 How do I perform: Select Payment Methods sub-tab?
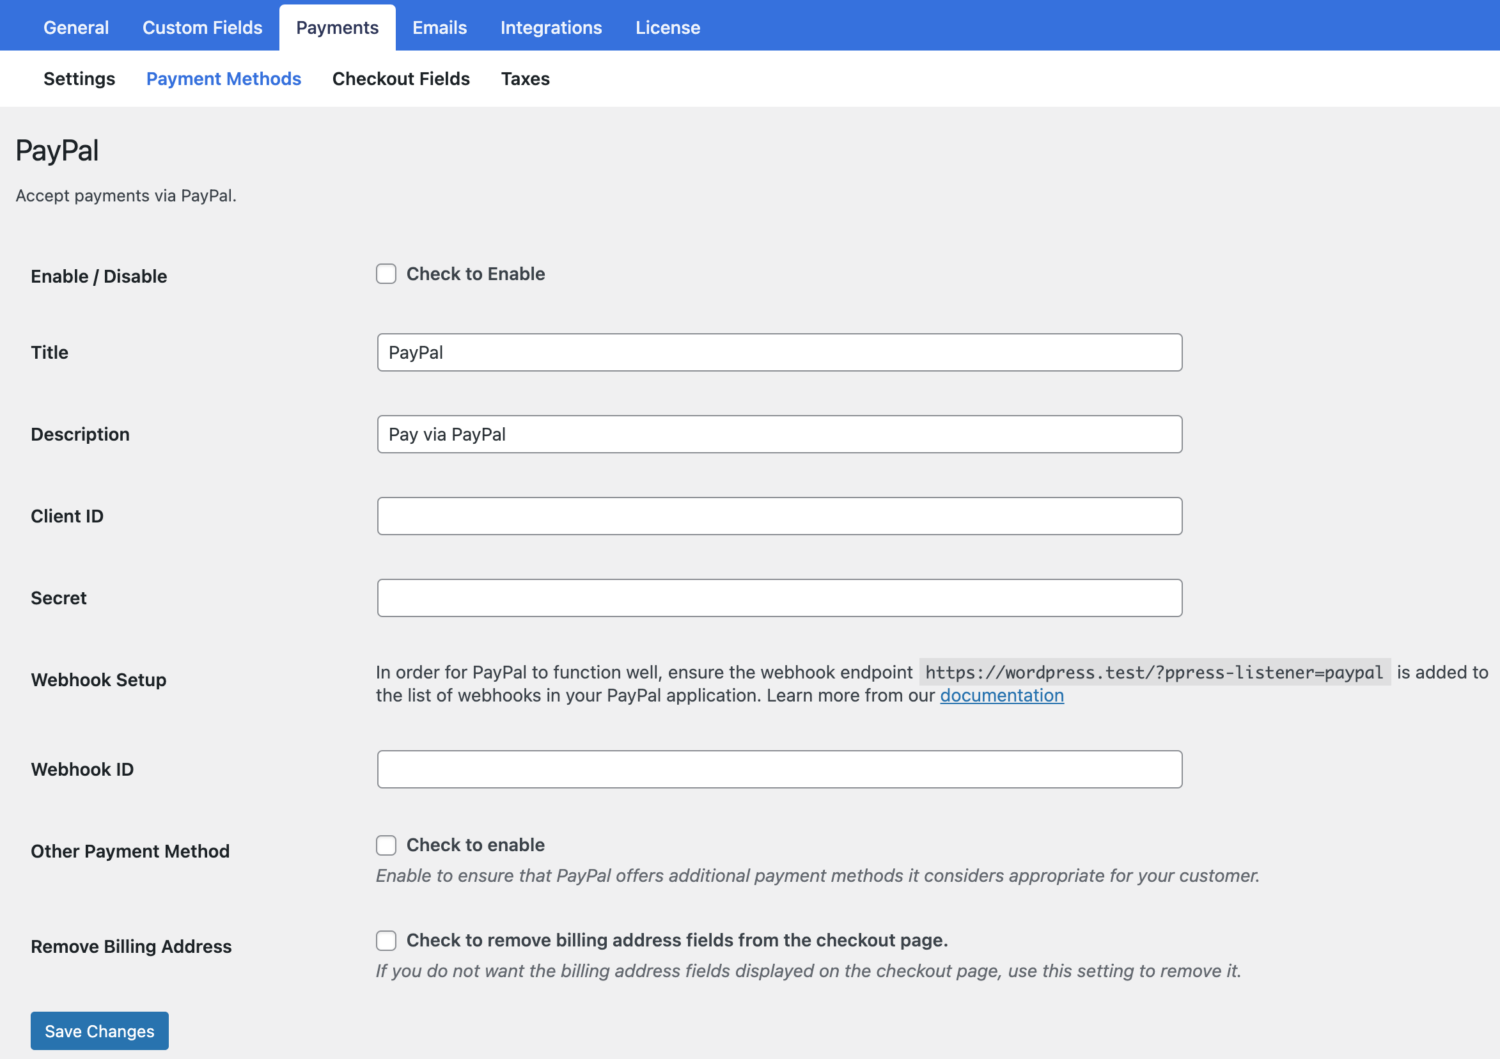coord(223,78)
